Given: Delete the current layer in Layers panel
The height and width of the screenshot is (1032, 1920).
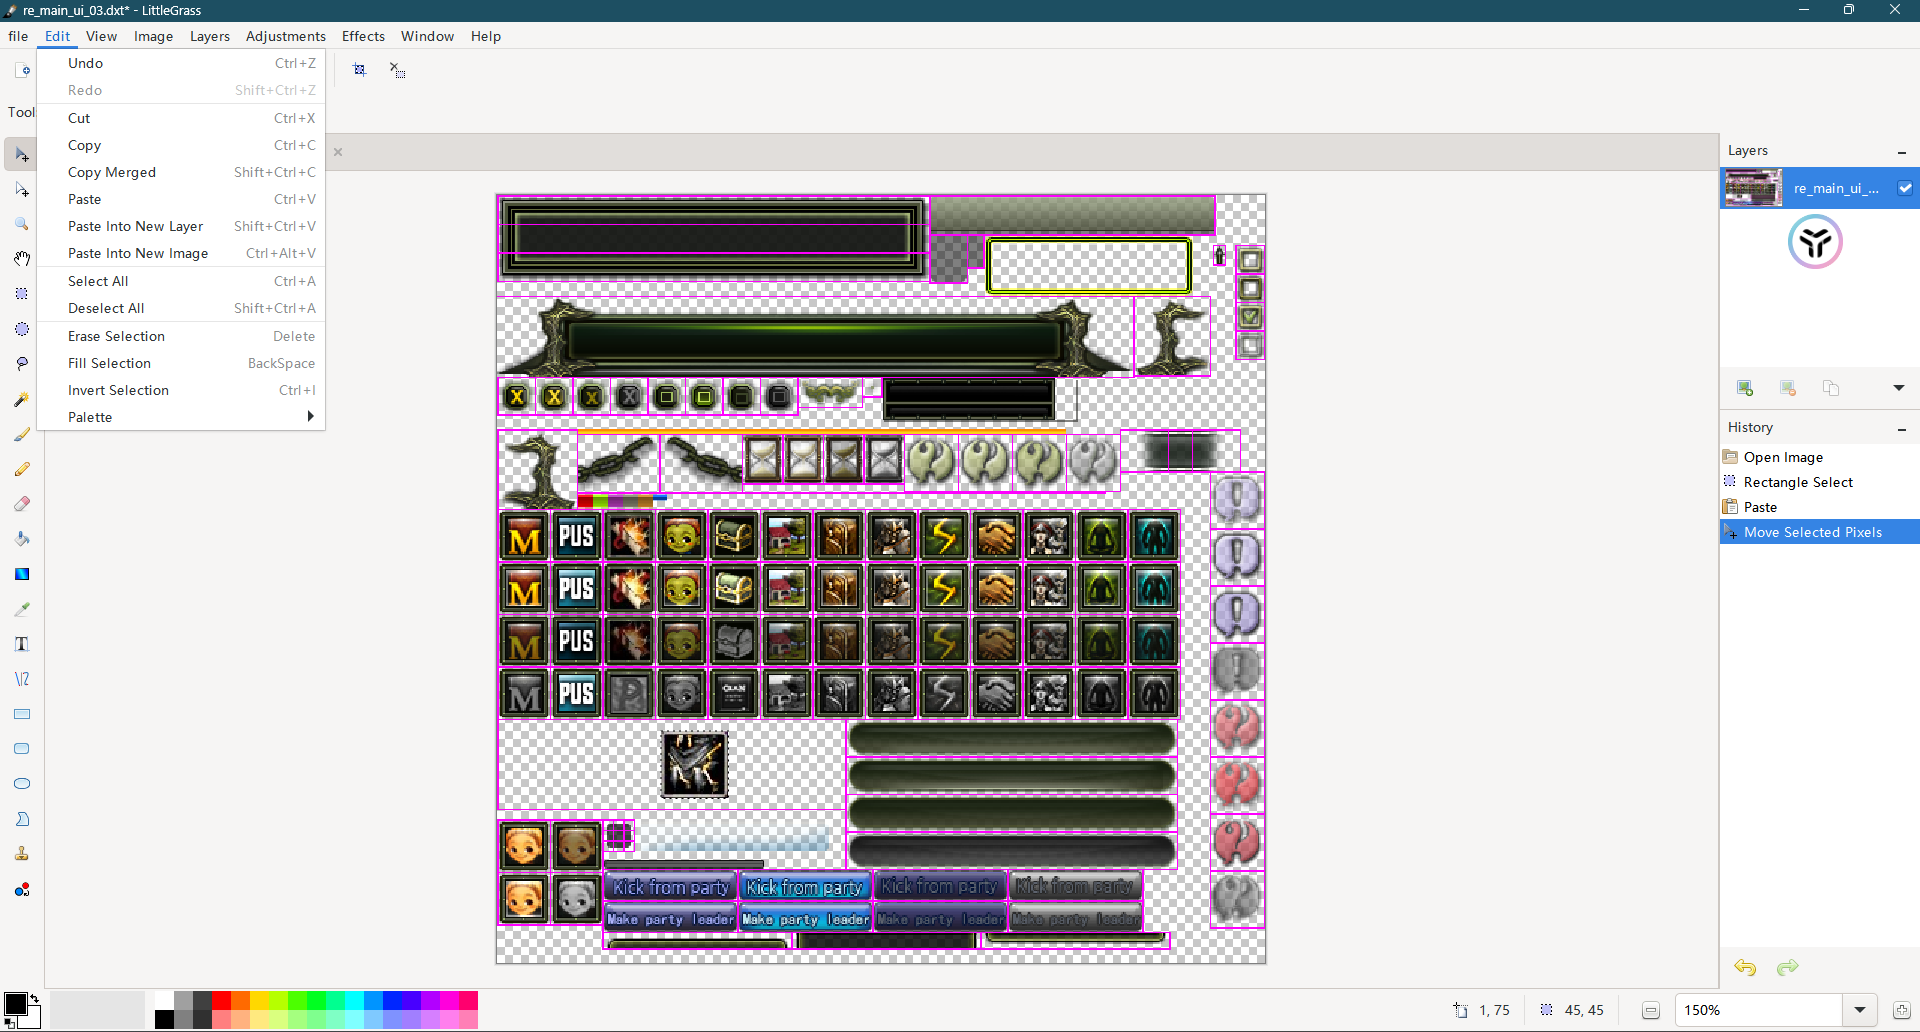Looking at the screenshot, I should pos(1788,388).
